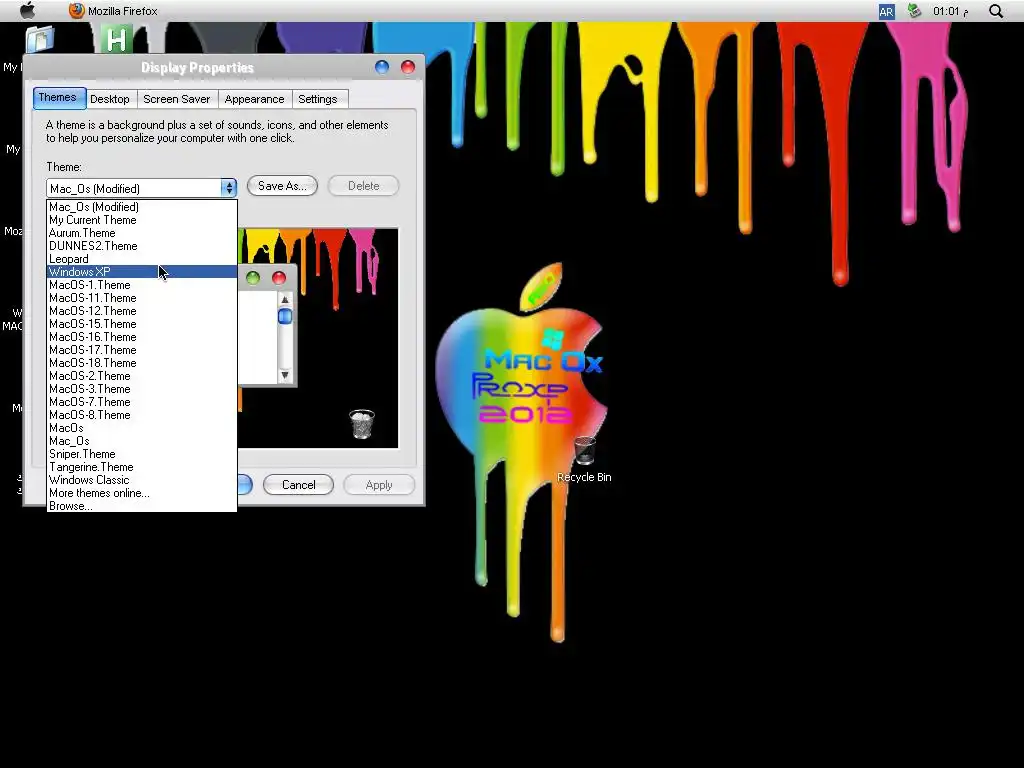Select the Recycle Bin desktop icon
1024x768 pixels.
tap(584, 459)
